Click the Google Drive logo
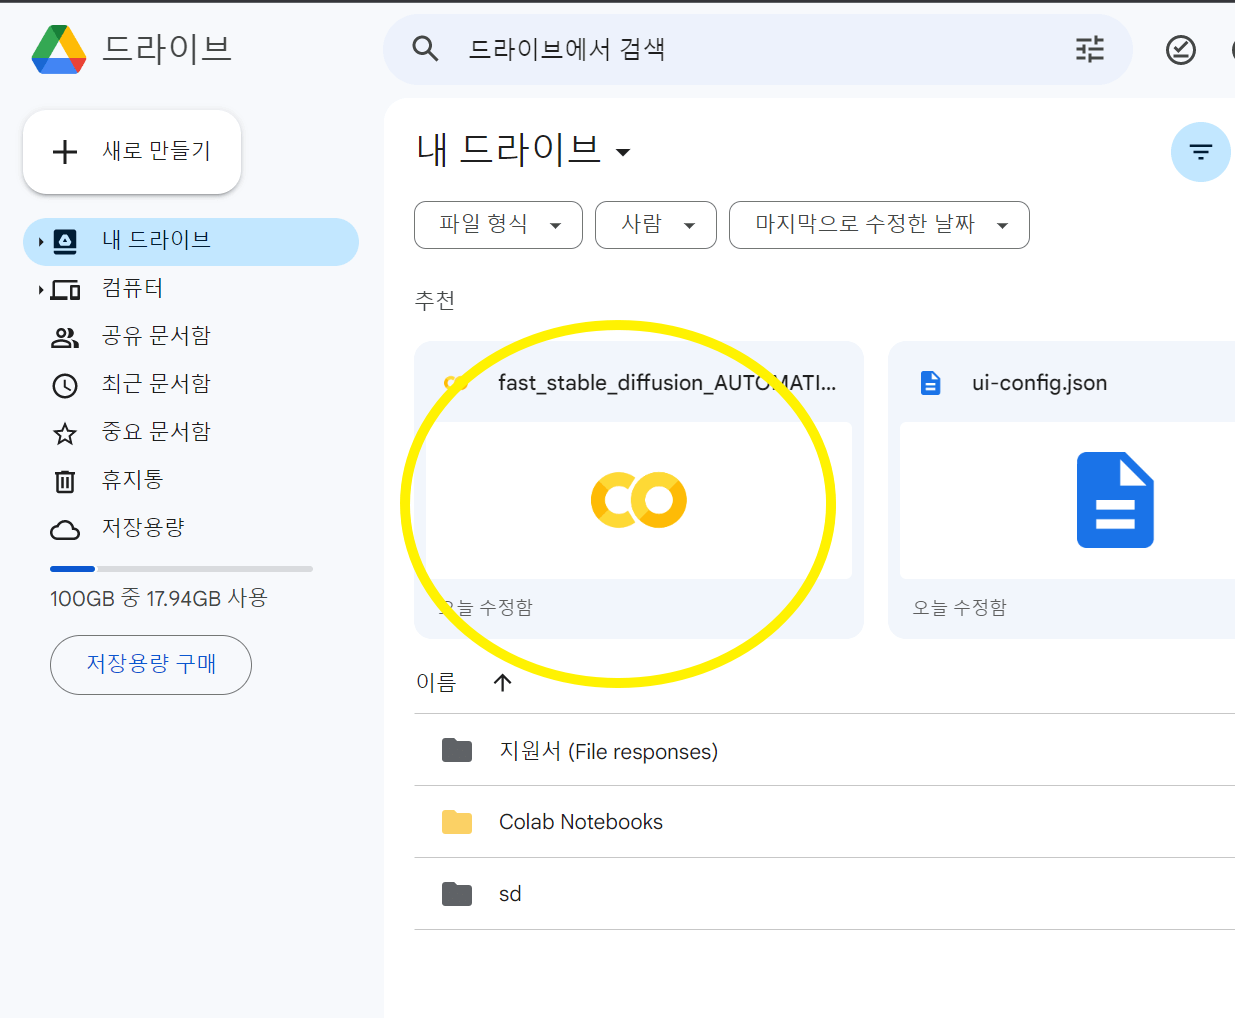1235x1018 pixels. coord(59,49)
